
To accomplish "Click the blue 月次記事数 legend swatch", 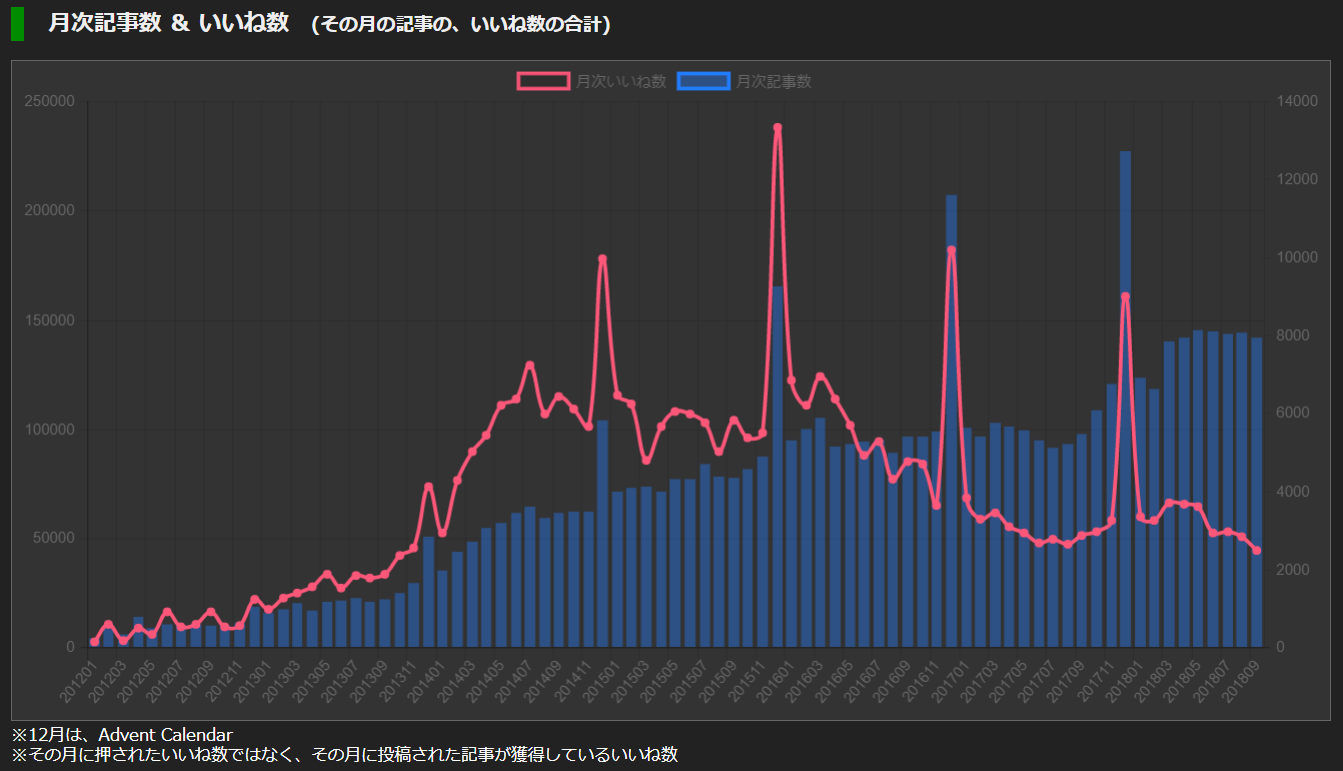I will (703, 81).
